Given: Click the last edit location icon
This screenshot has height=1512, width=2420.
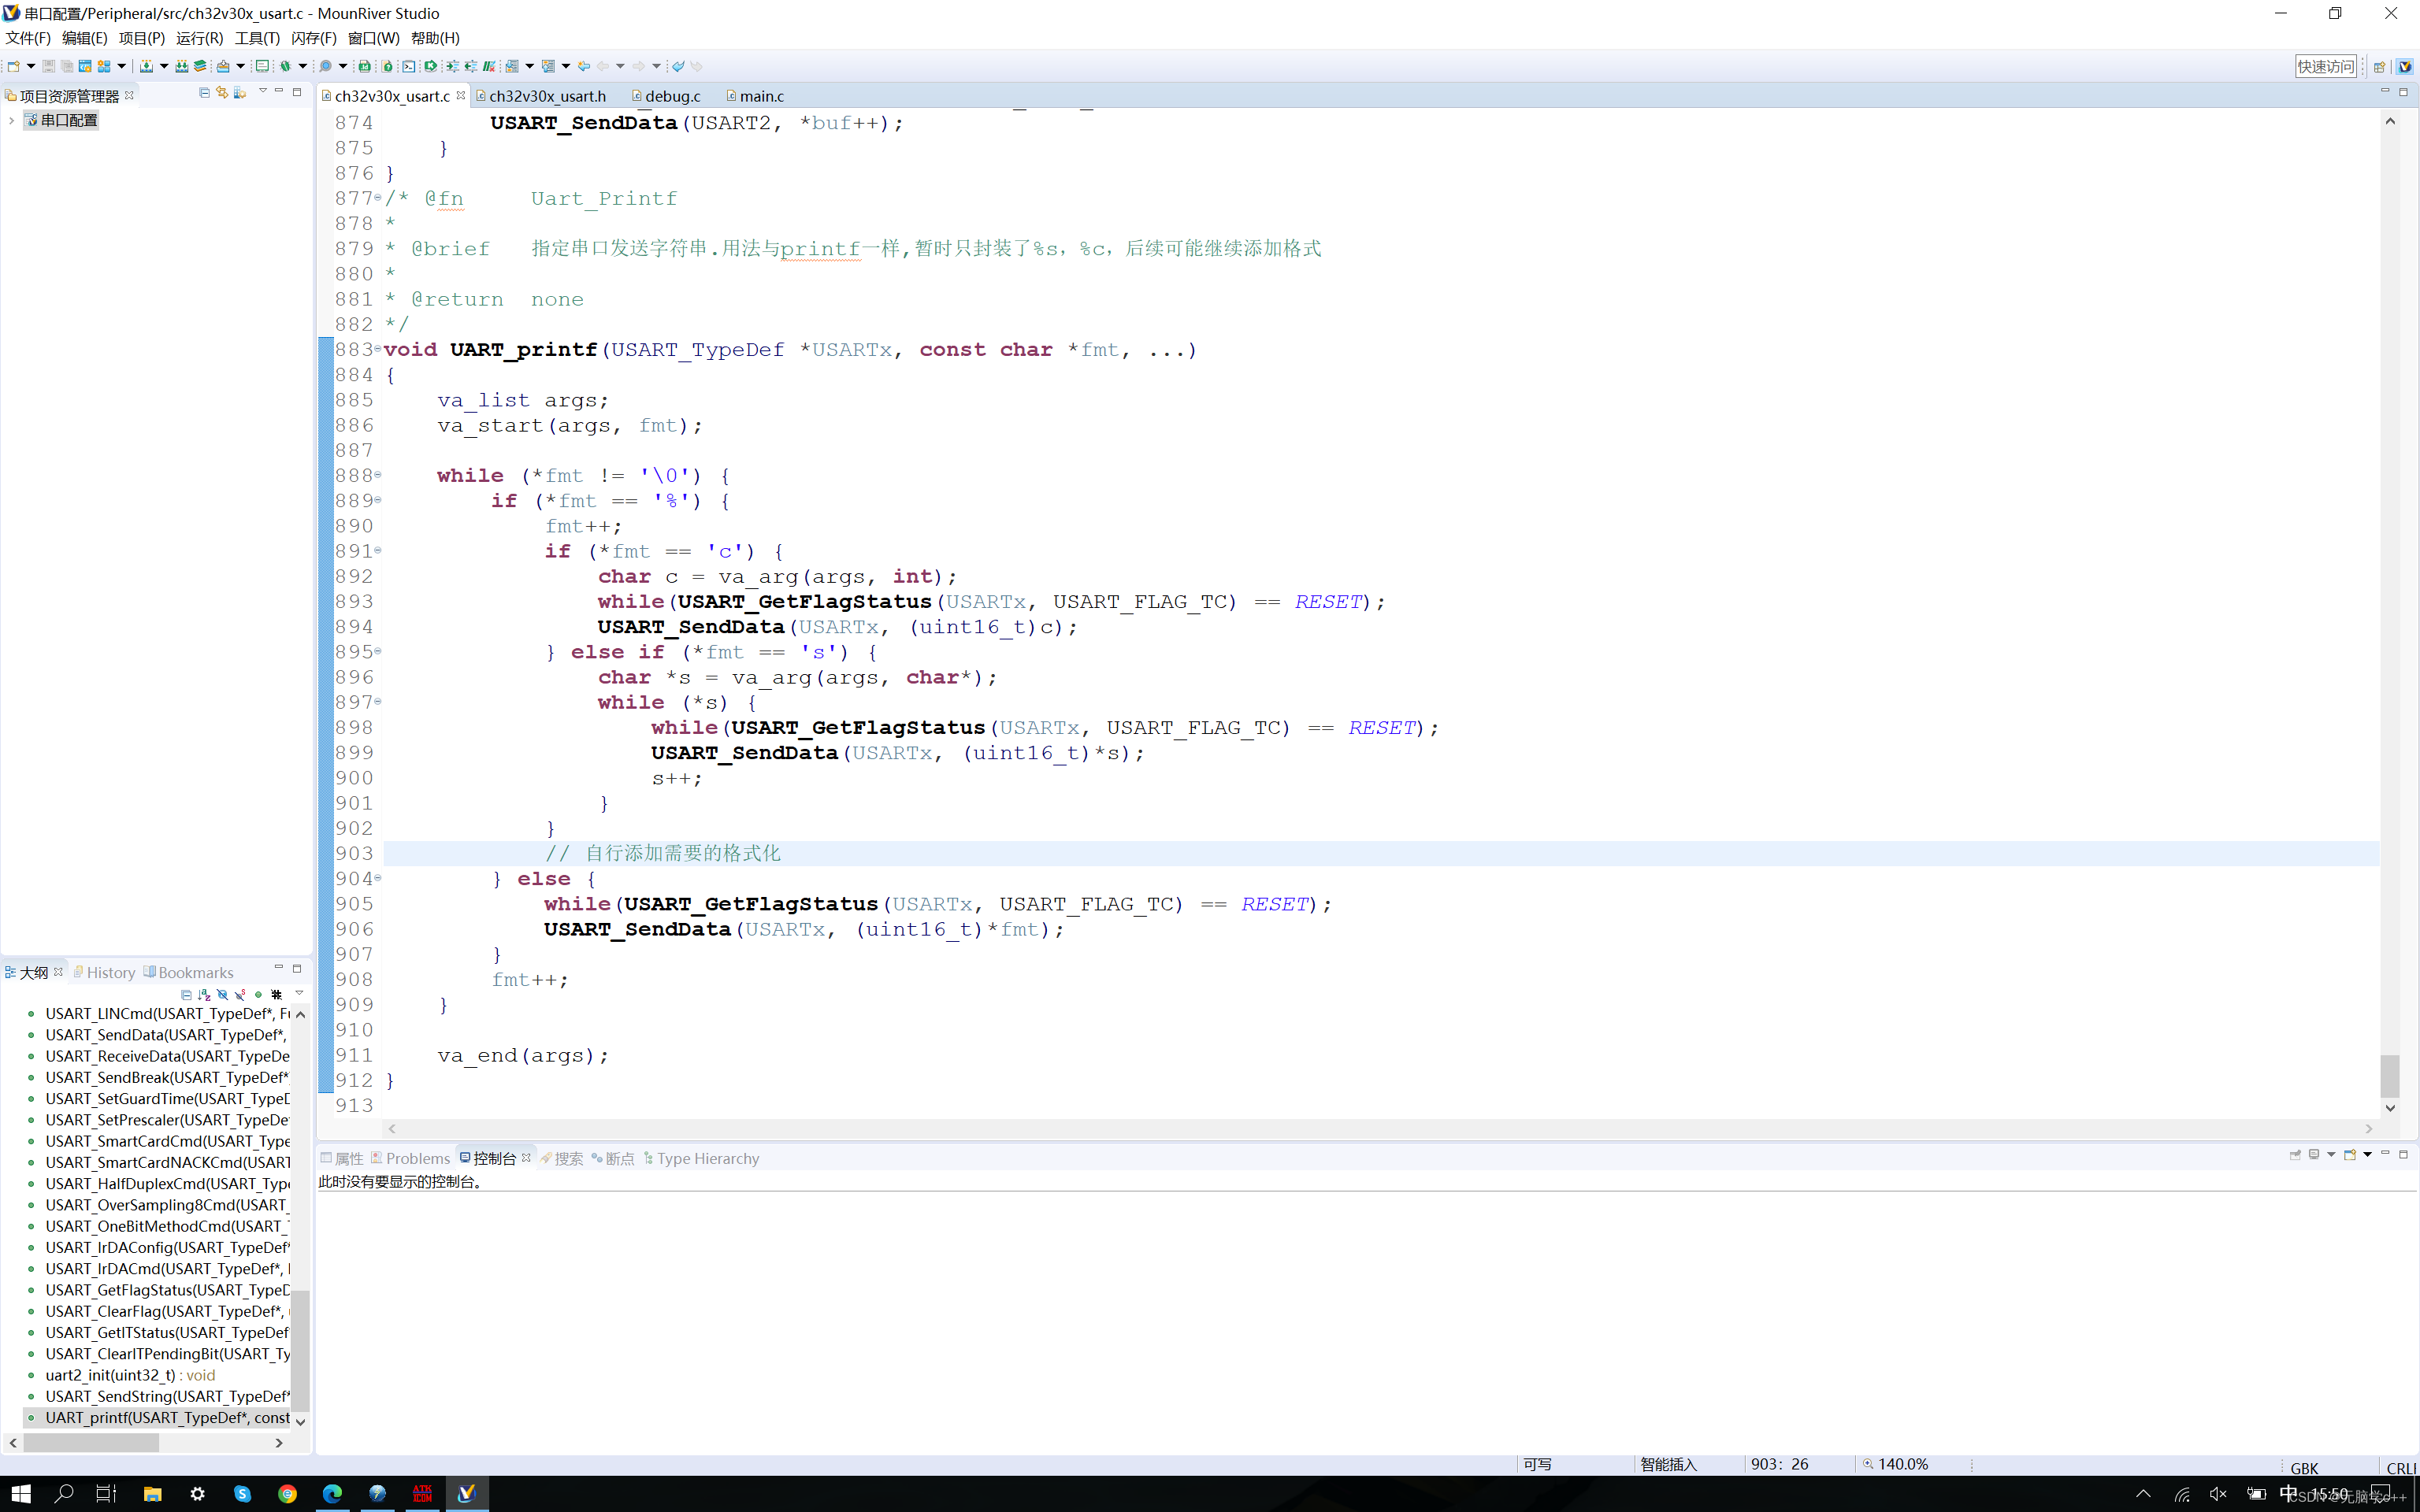Looking at the screenshot, I should 584,66.
